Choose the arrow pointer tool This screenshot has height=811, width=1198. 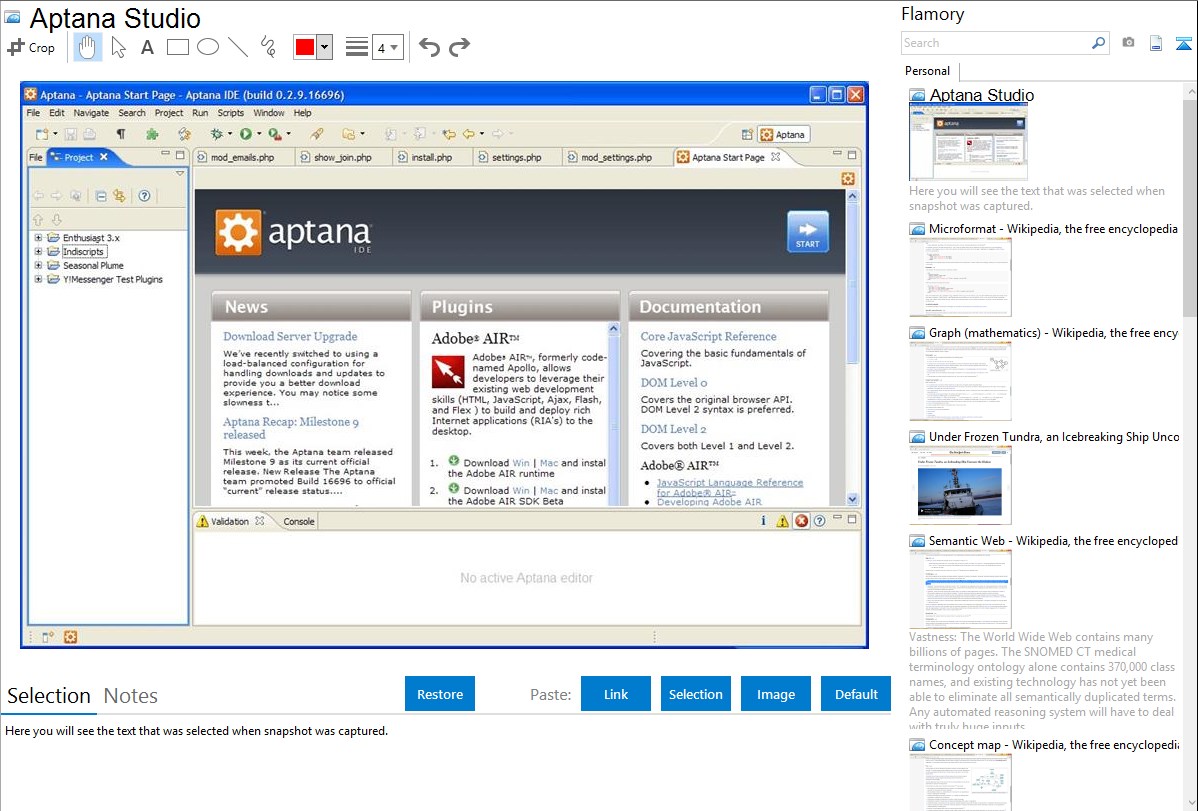coord(118,47)
